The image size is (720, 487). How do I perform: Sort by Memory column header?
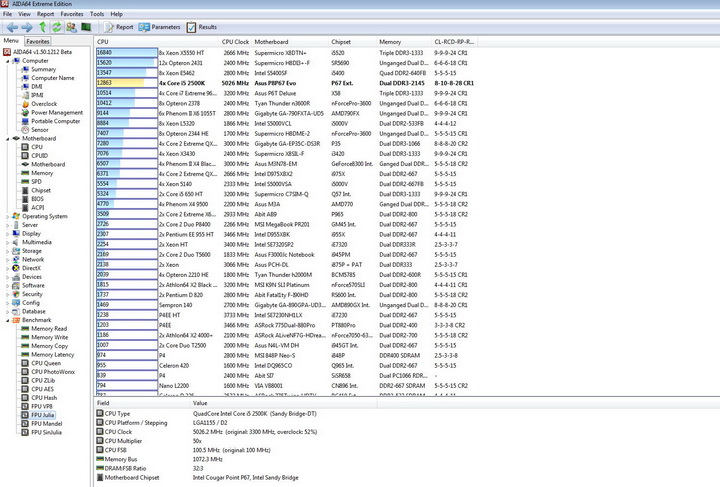click(x=404, y=42)
